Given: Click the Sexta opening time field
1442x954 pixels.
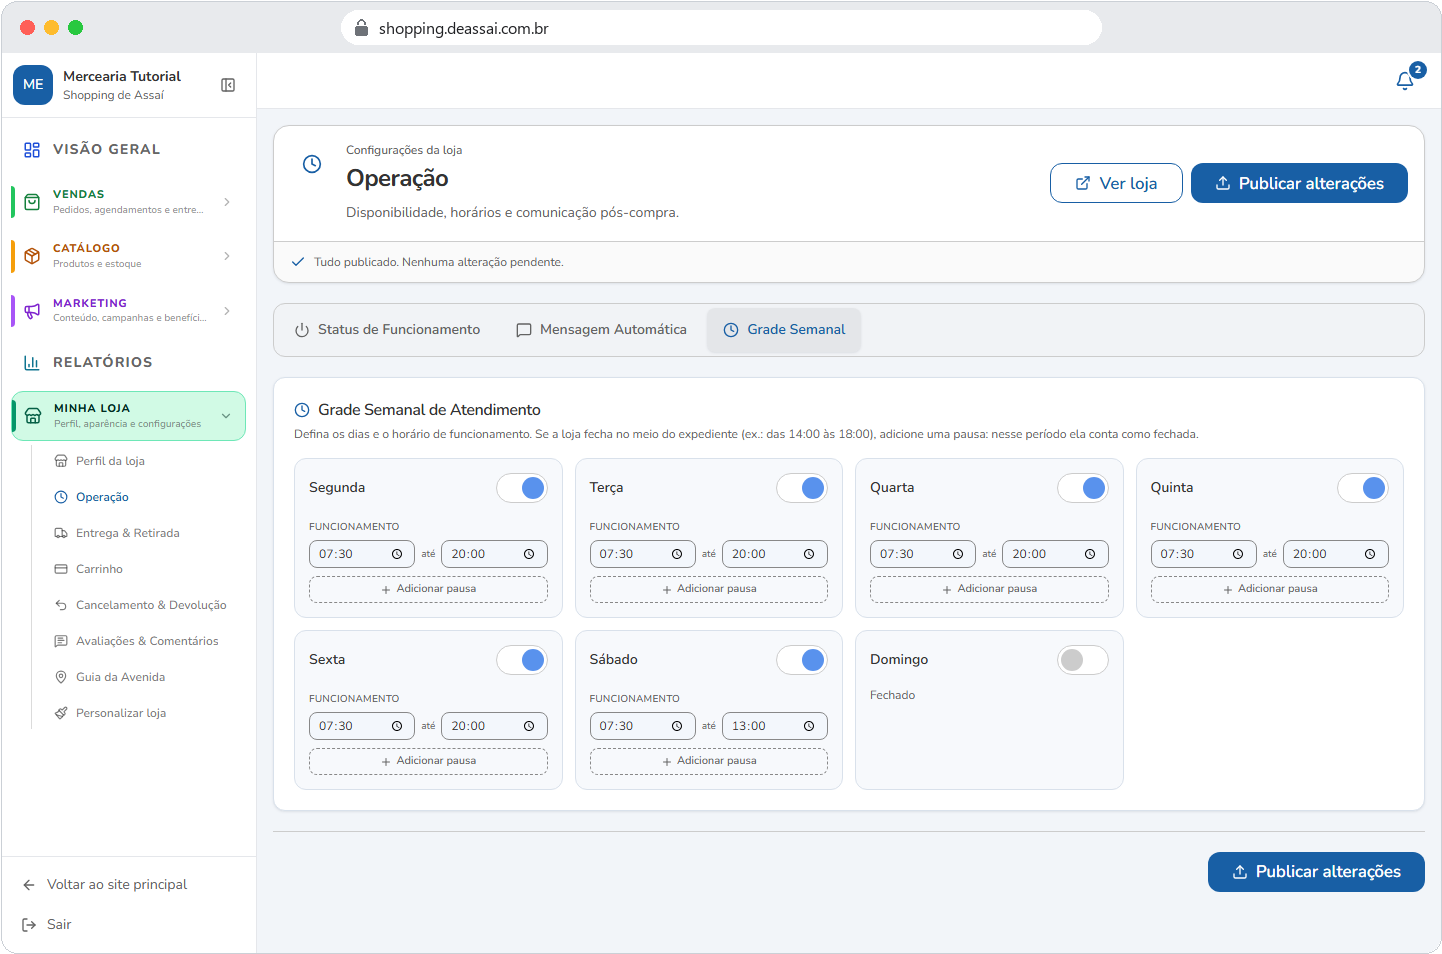Looking at the screenshot, I should pyautogui.click(x=362, y=726).
